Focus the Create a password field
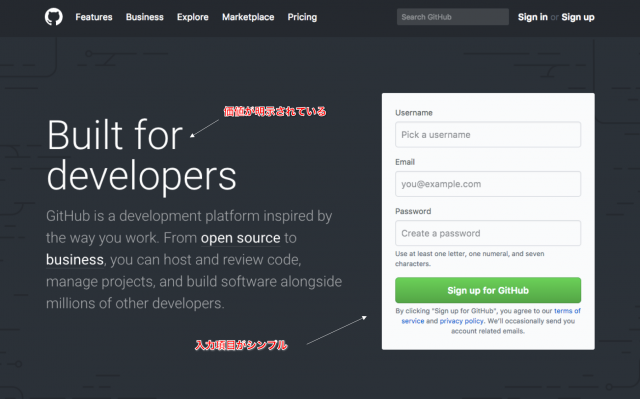640x399 pixels. coord(488,233)
